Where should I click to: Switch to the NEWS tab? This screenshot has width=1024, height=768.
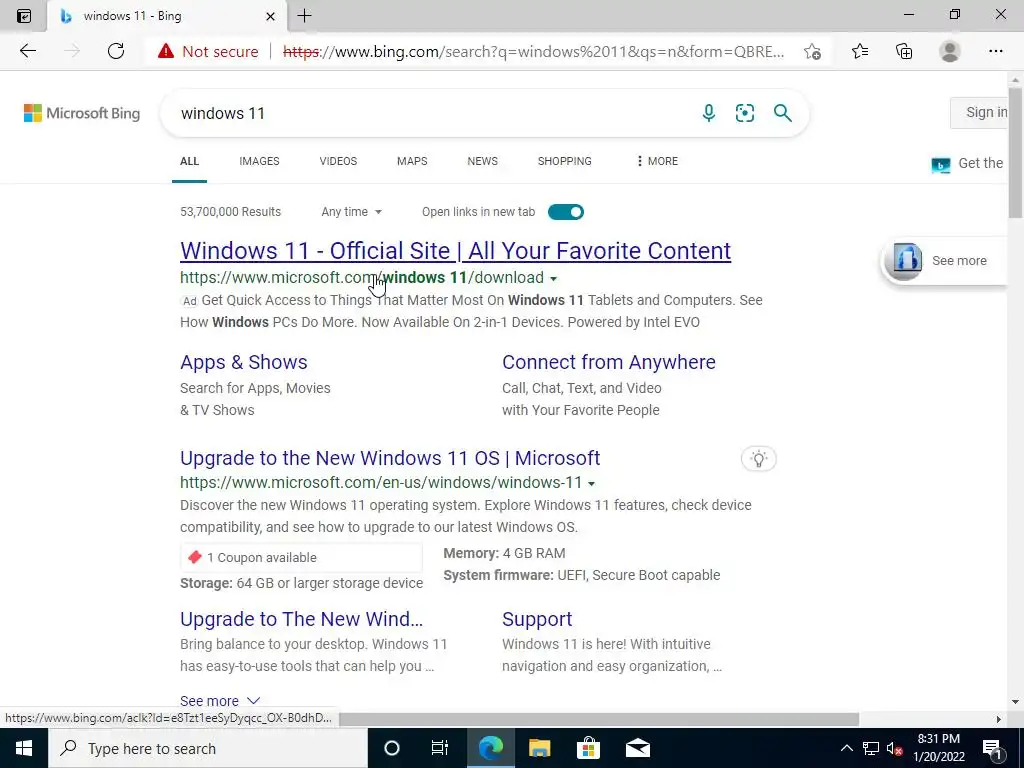point(483,161)
